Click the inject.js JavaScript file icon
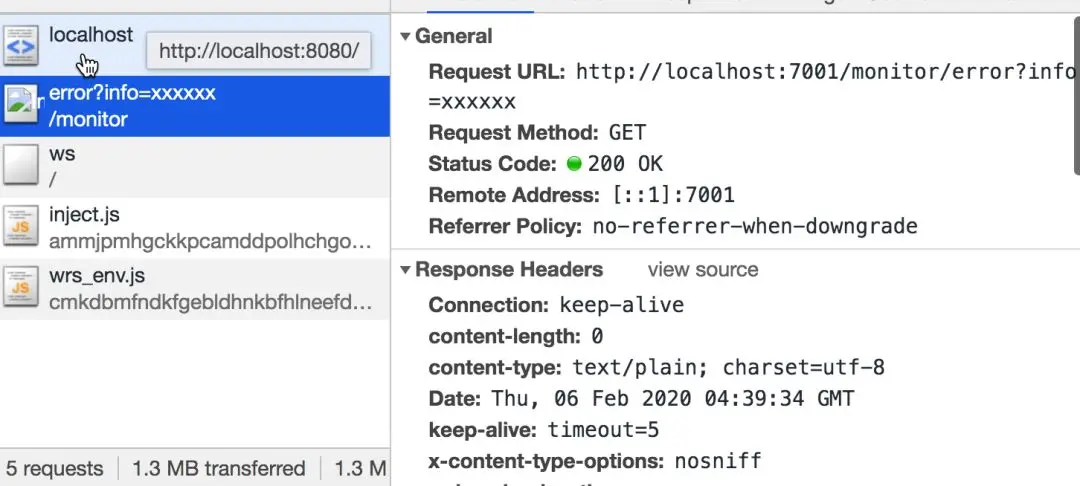Screen dimensions: 1080x486 pos(21,226)
